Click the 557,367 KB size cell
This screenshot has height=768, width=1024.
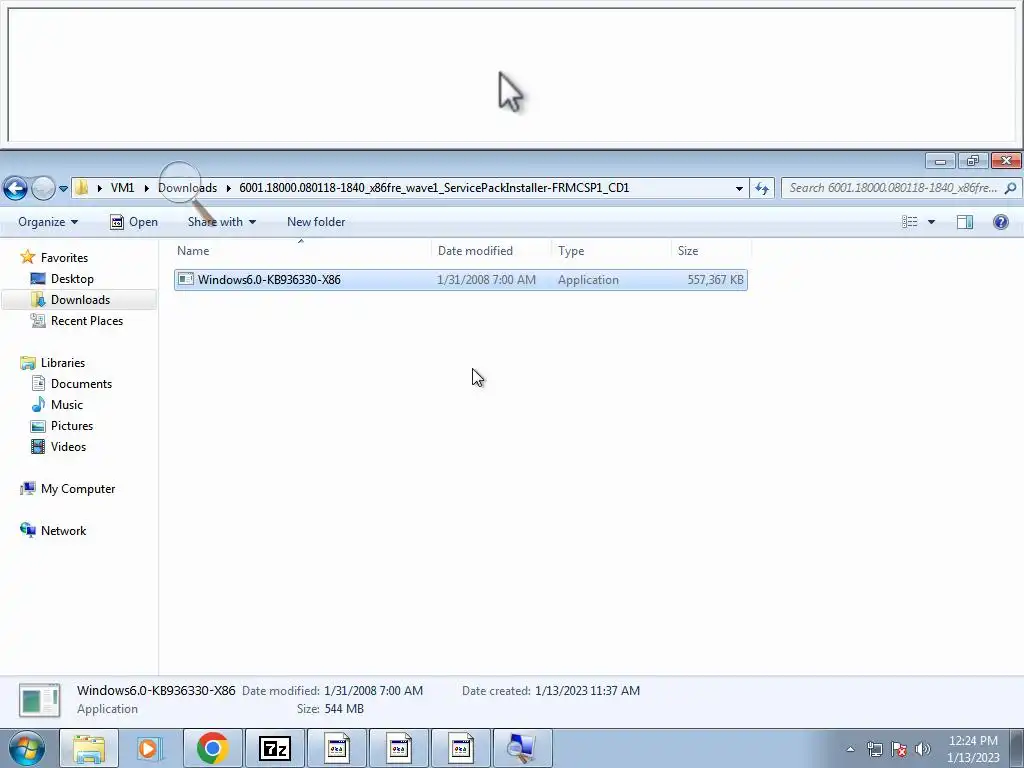click(715, 280)
